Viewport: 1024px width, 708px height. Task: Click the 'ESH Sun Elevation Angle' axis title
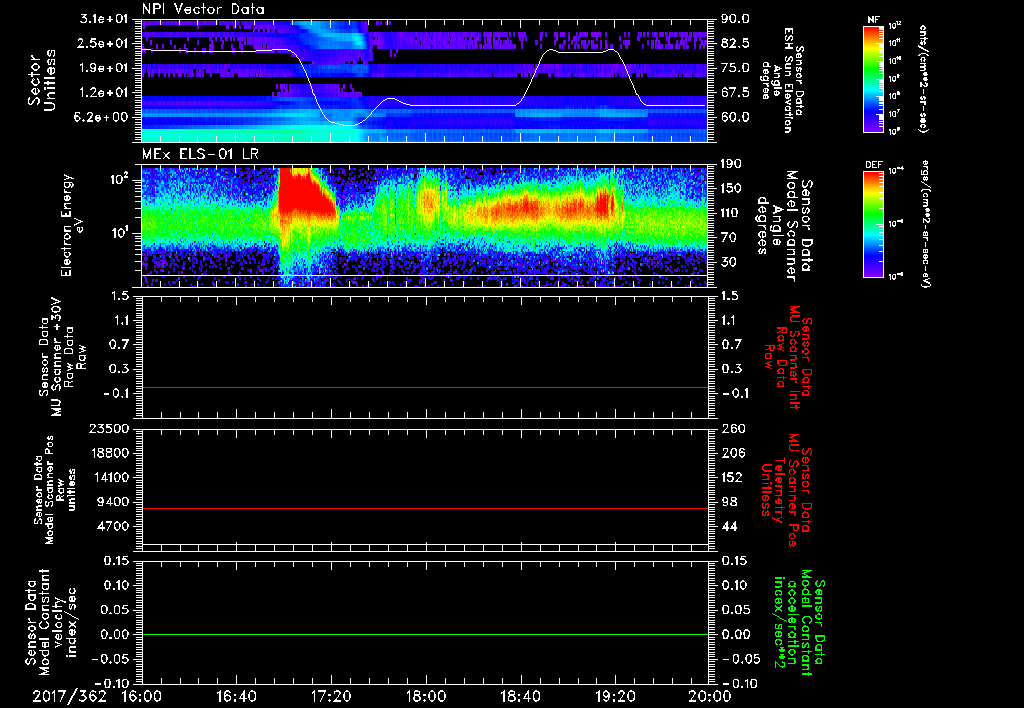[x=781, y=80]
